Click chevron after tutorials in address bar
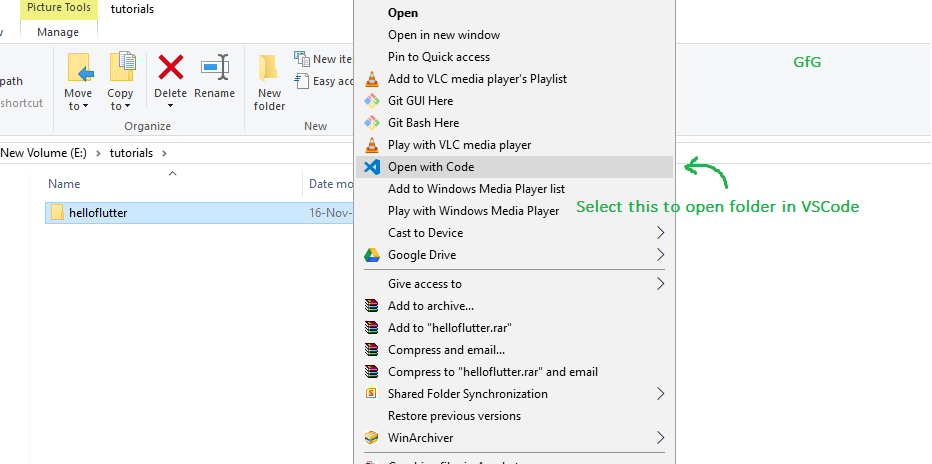 (x=164, y=153)
